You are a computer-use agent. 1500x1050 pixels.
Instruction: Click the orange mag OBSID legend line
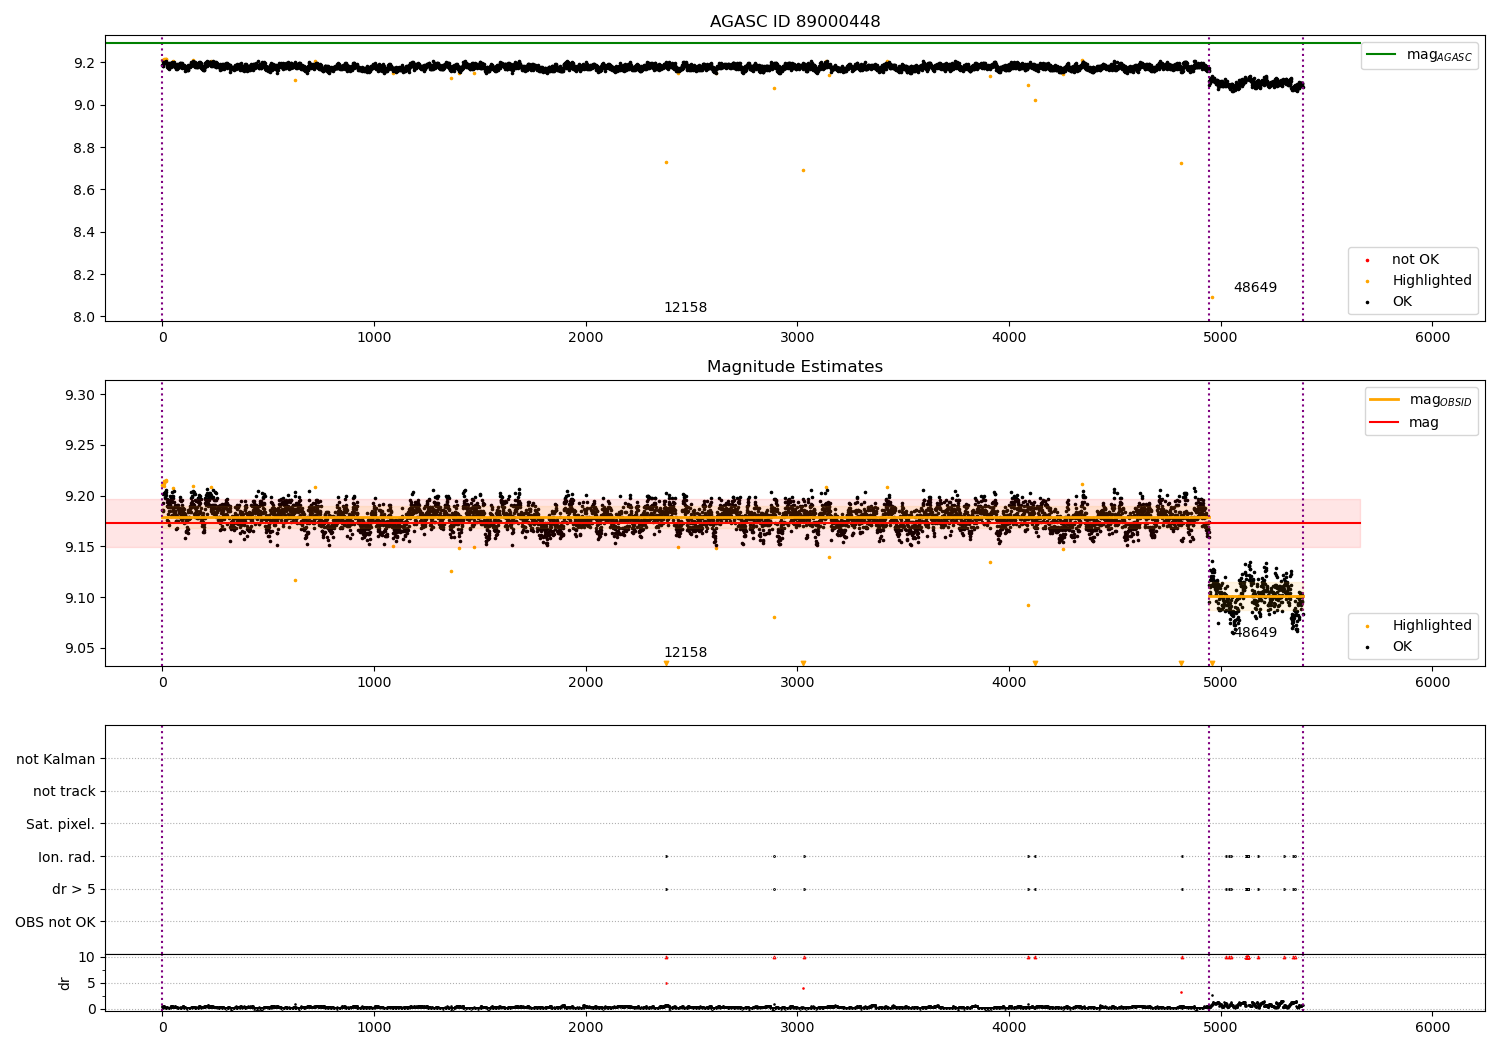[x=1385, y=400]
